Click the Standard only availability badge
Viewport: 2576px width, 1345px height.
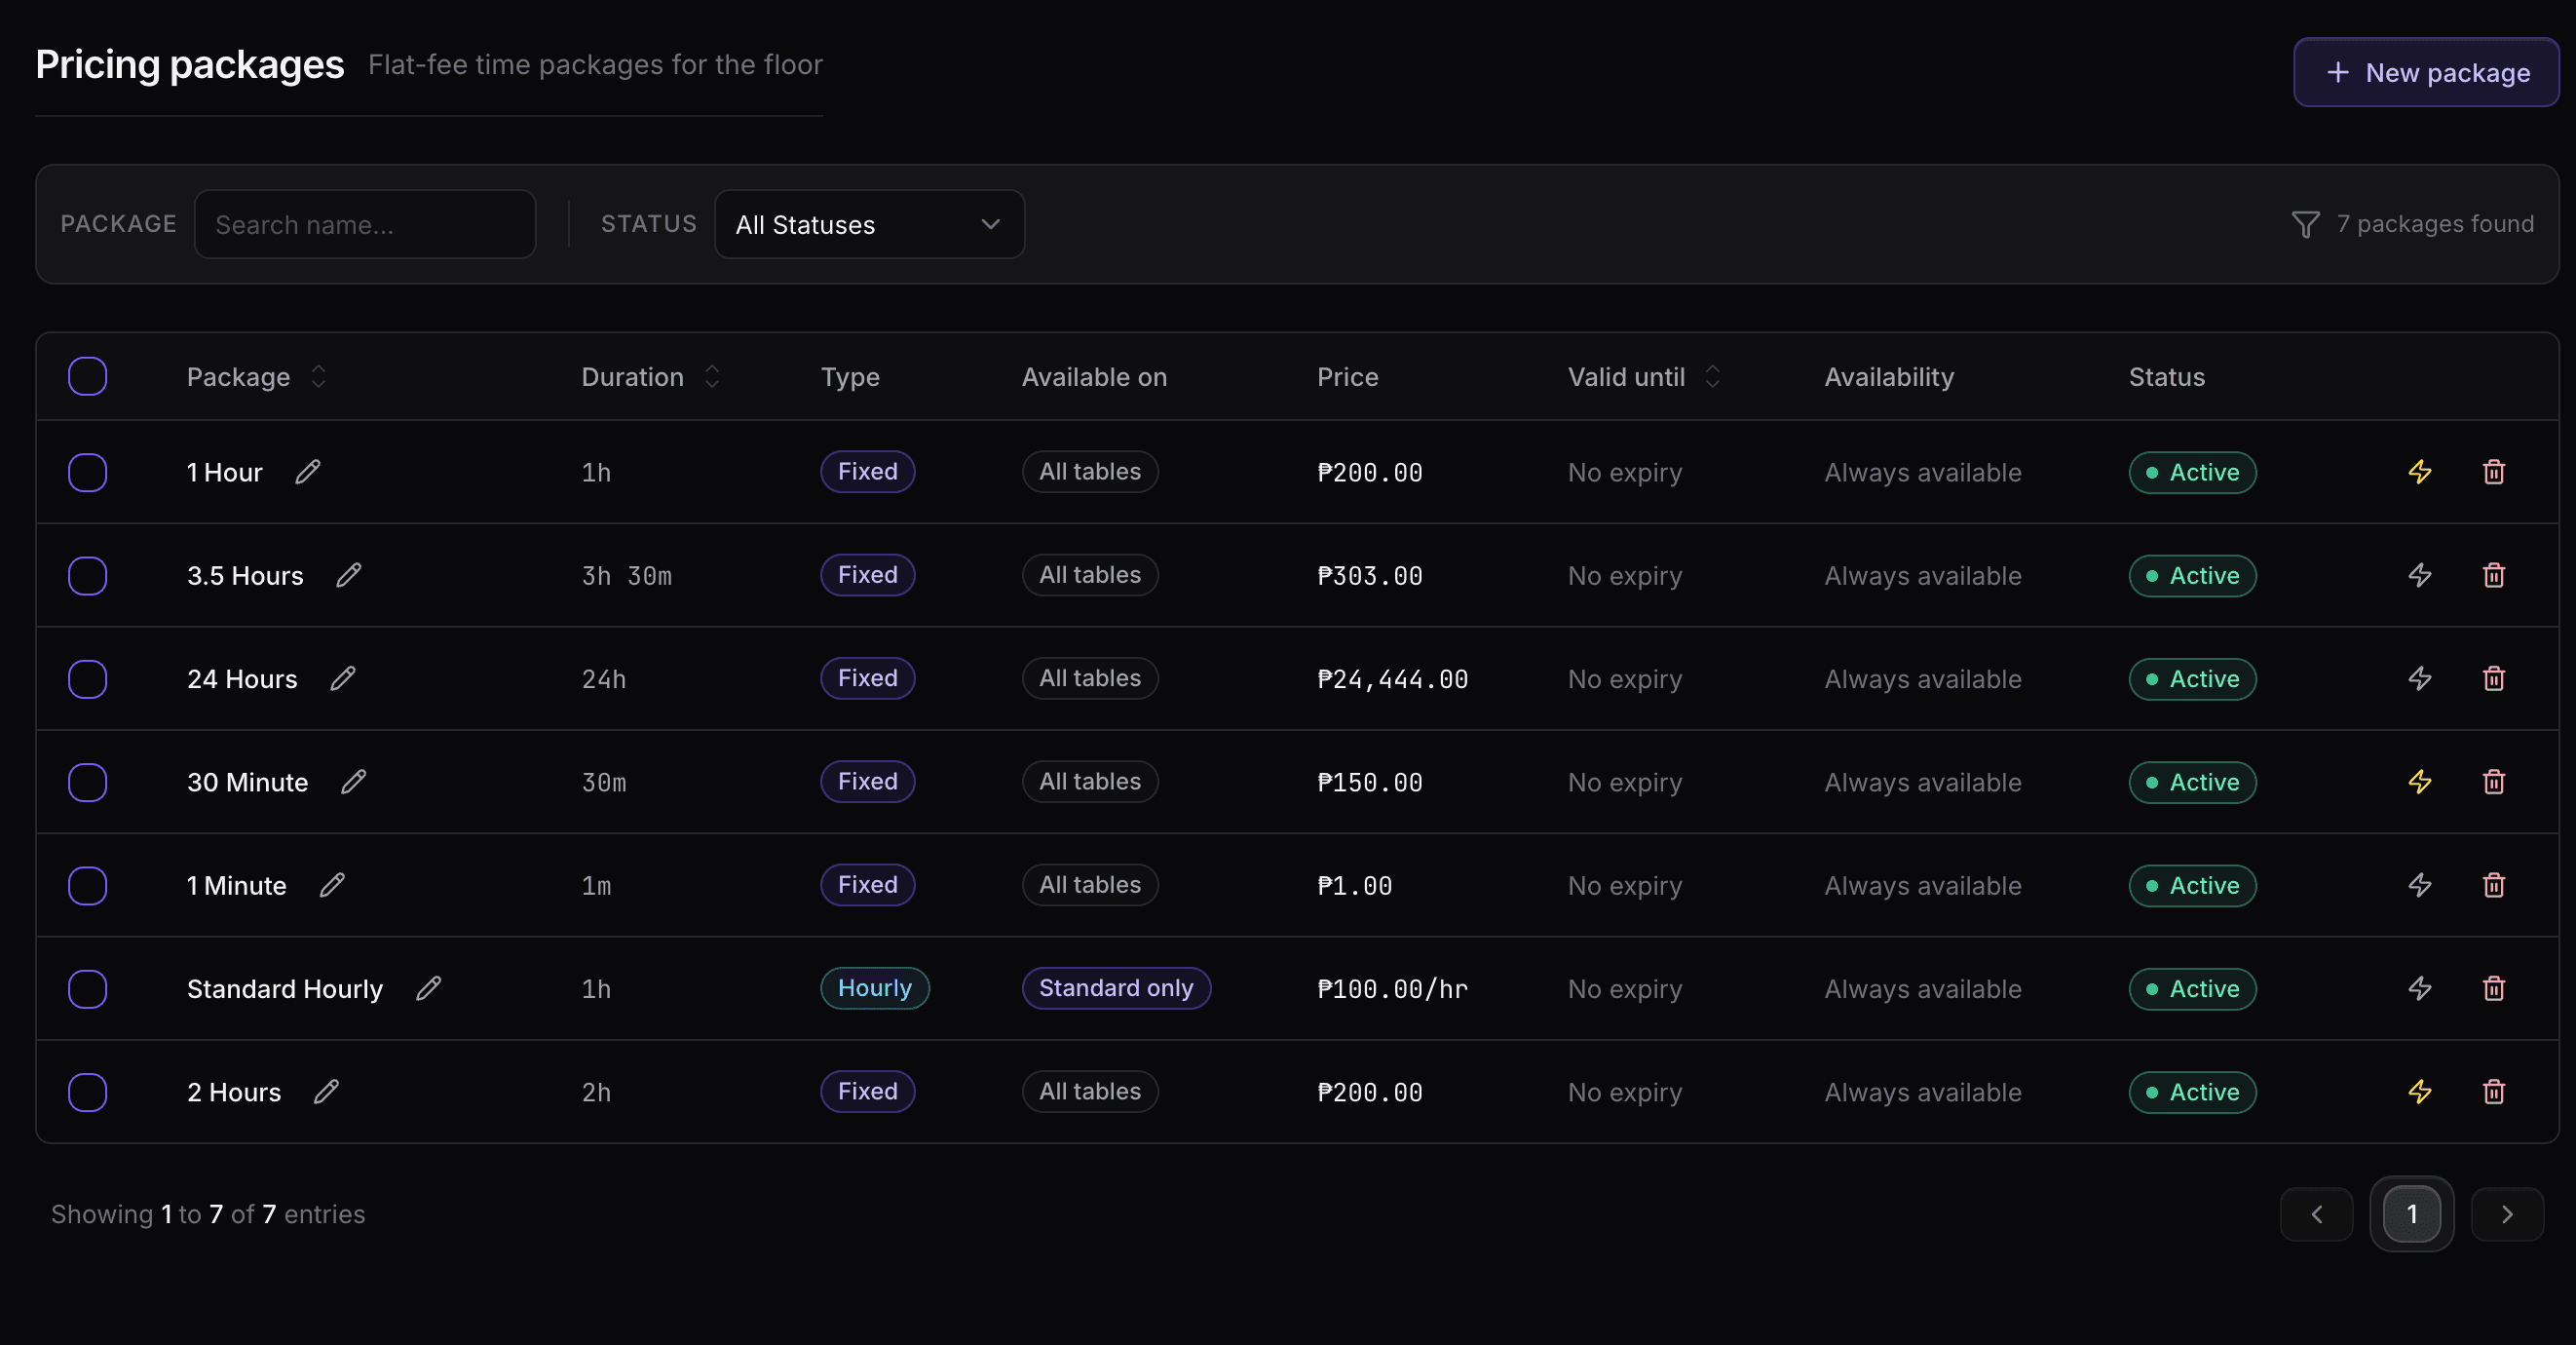click(x=1116, y=988)
